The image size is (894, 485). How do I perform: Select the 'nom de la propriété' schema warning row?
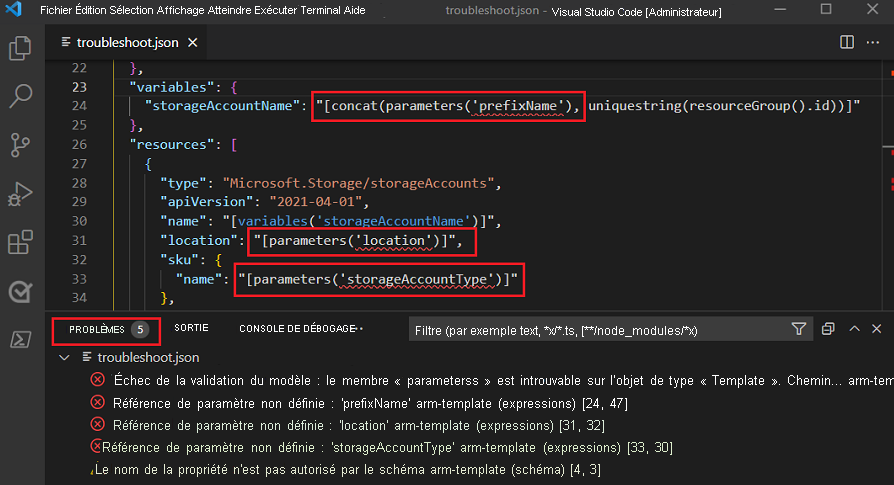click(348, 470)
